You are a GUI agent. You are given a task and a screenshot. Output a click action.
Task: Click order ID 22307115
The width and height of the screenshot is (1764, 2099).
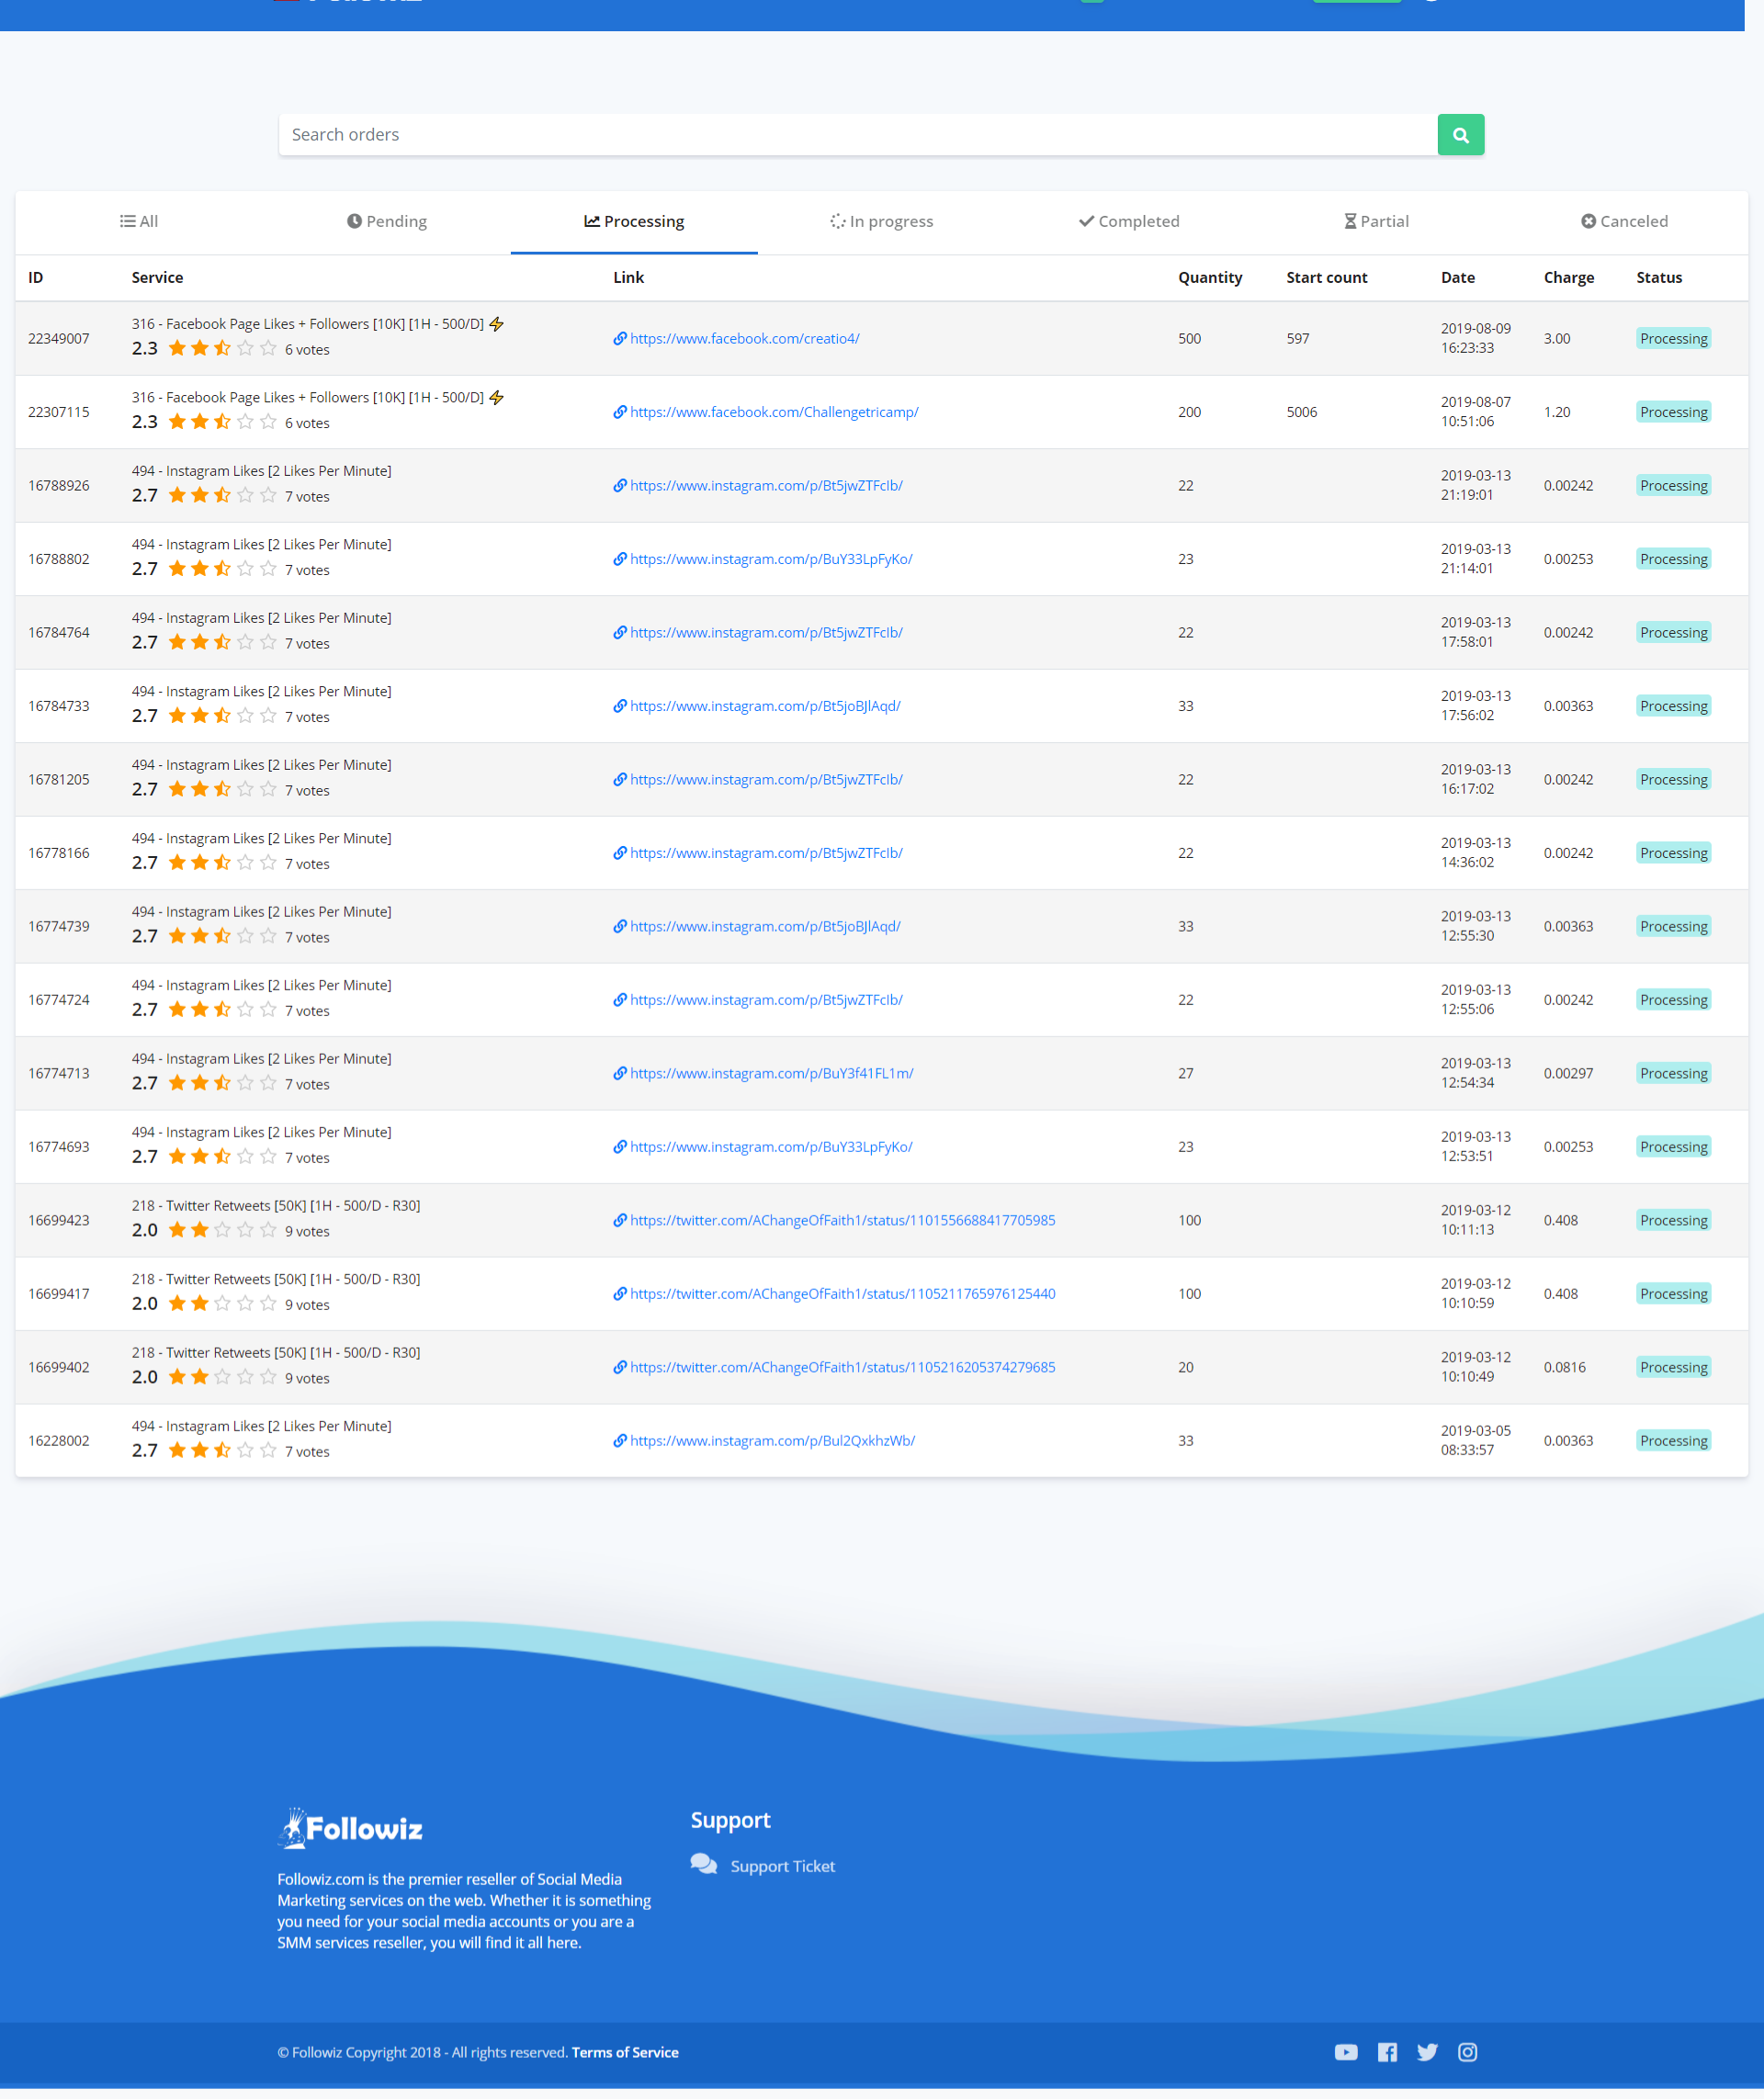click(x=59, y=412)
